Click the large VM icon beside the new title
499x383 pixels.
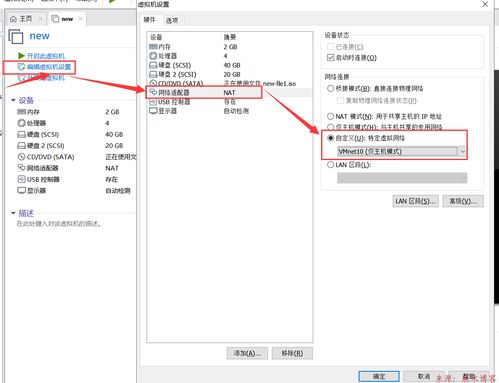(16, 37)
